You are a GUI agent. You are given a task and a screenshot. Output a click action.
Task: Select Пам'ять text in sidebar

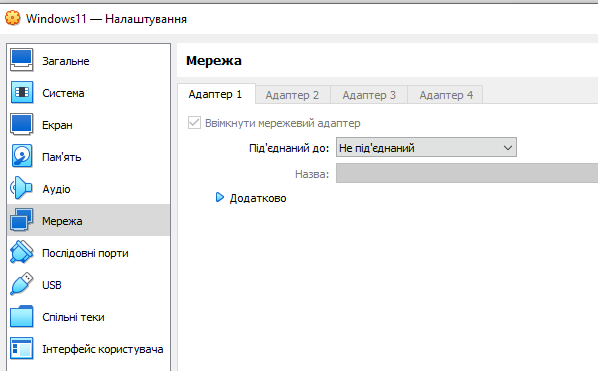point(62,157)
